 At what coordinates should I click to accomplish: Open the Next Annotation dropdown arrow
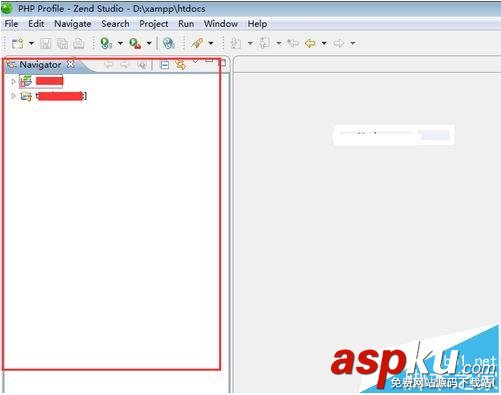(250, 43)
